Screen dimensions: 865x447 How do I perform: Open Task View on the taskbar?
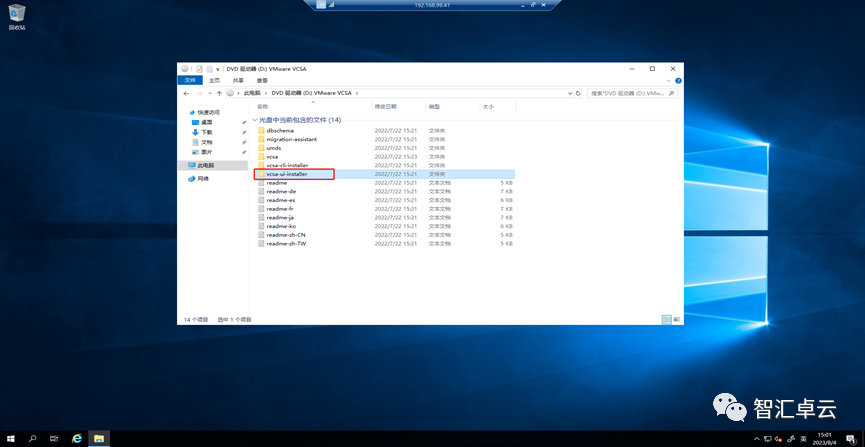pos(54,439)
